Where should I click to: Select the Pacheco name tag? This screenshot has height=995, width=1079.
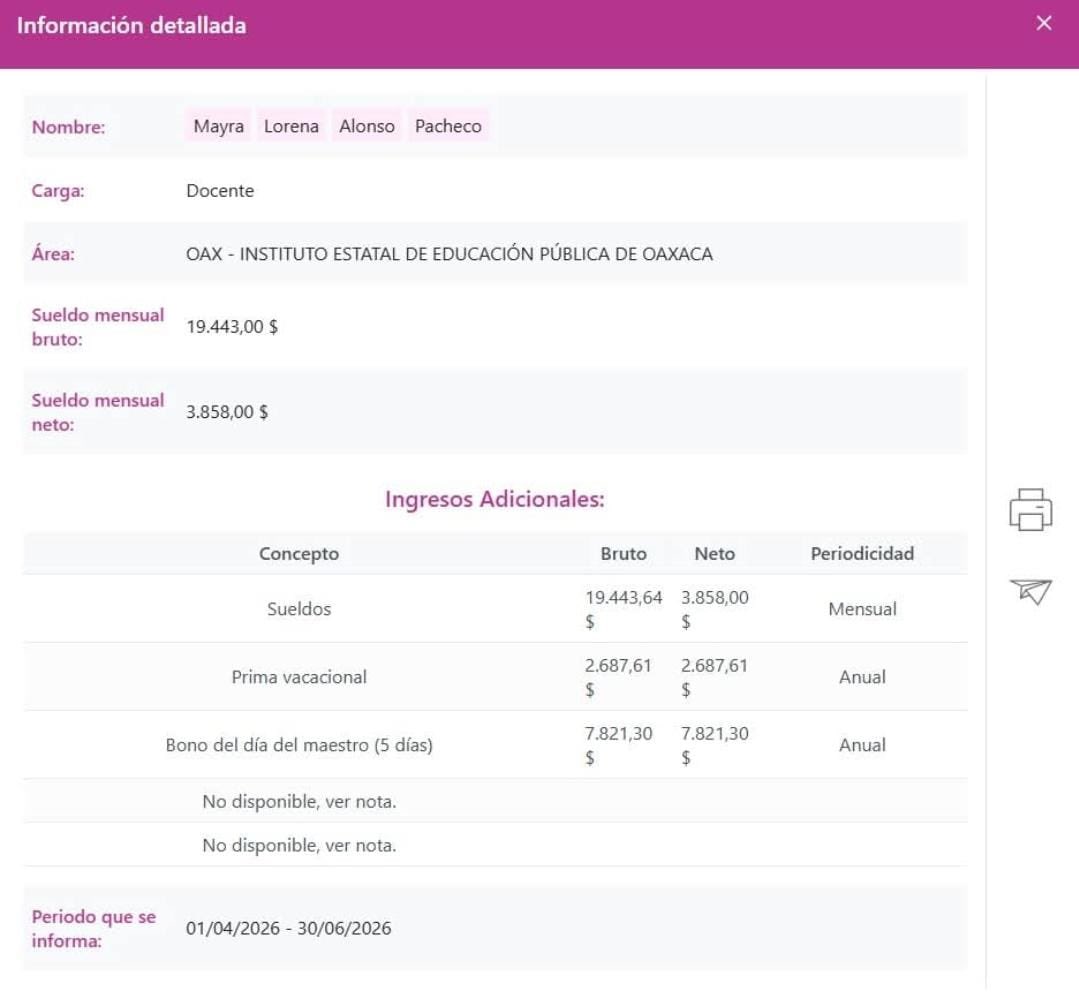click(448, 126)
